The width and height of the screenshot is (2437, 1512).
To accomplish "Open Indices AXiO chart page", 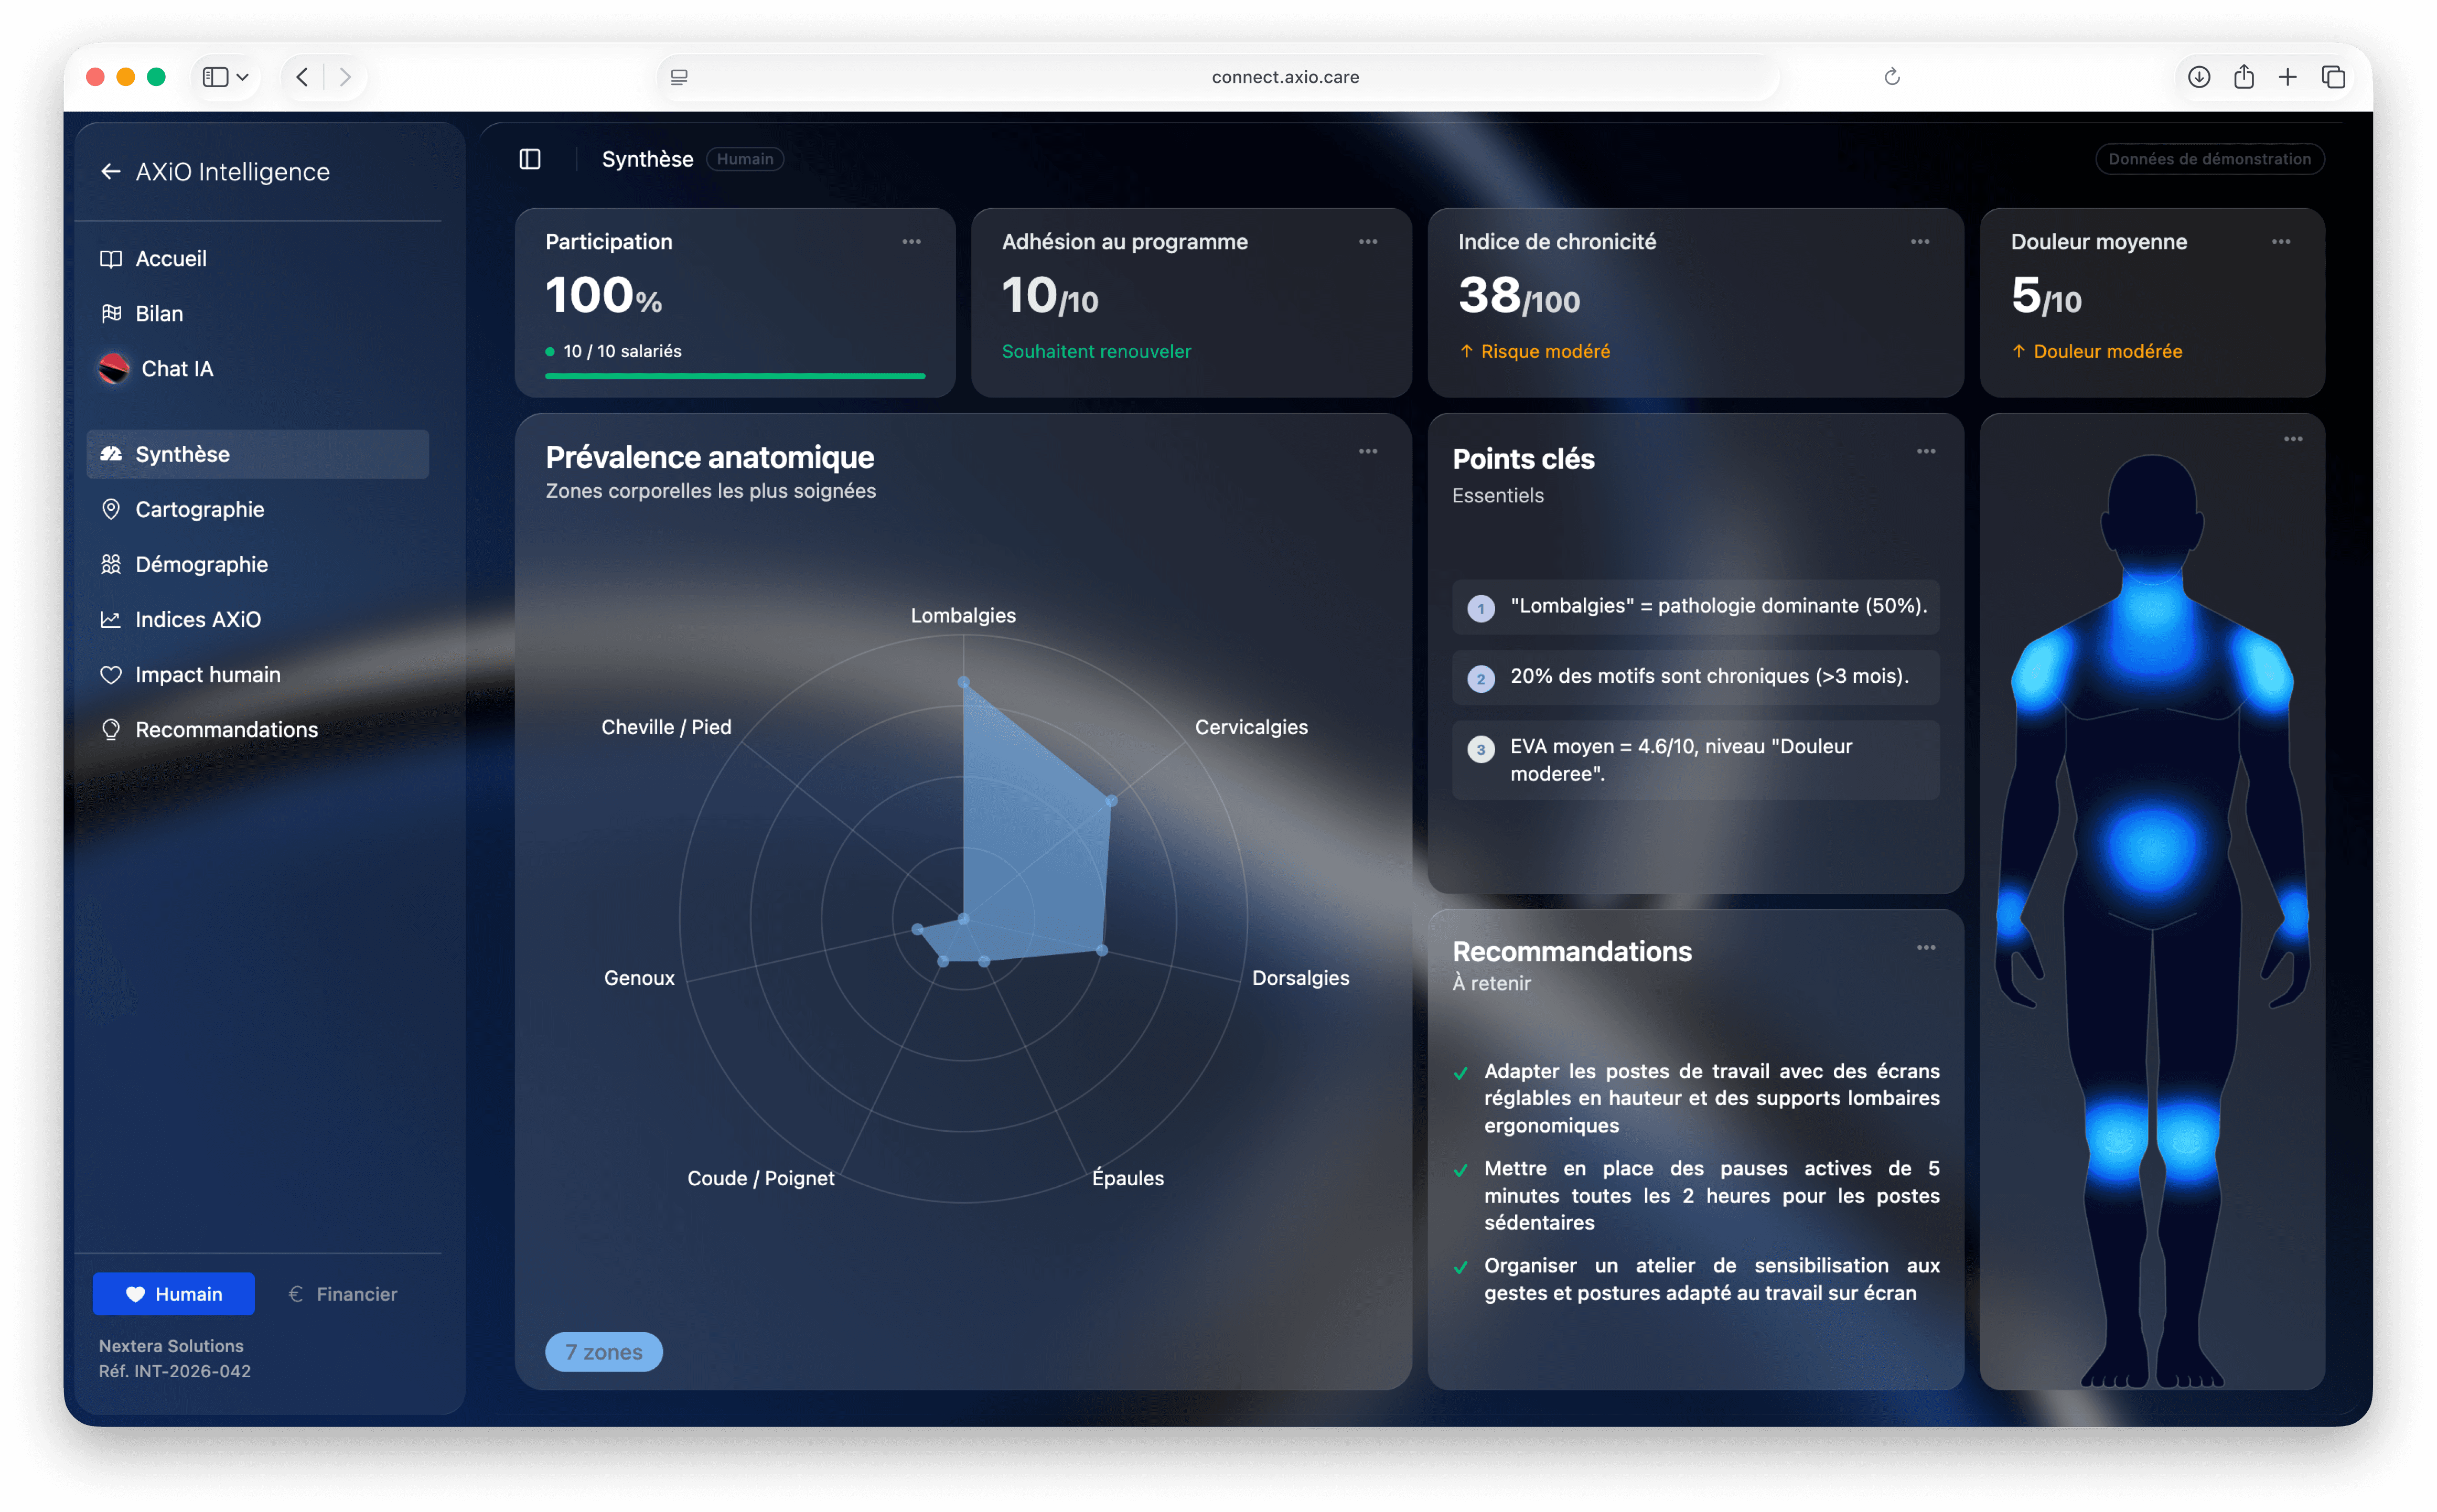I will point(197,619).
